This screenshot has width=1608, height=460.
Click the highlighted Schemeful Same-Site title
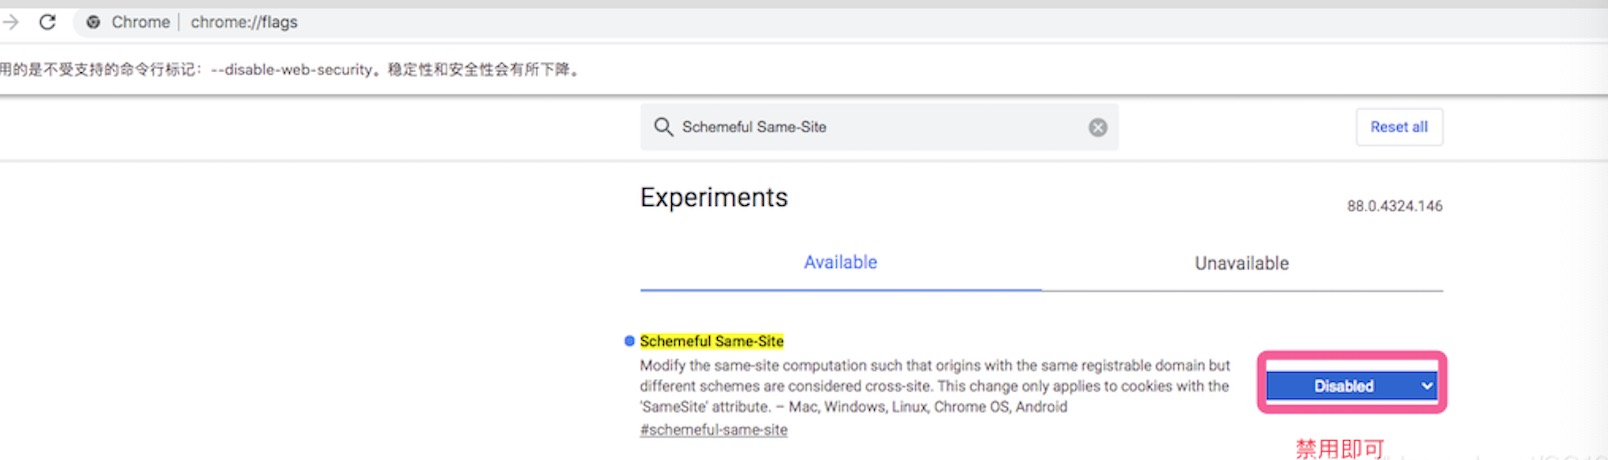click(711, 341)
